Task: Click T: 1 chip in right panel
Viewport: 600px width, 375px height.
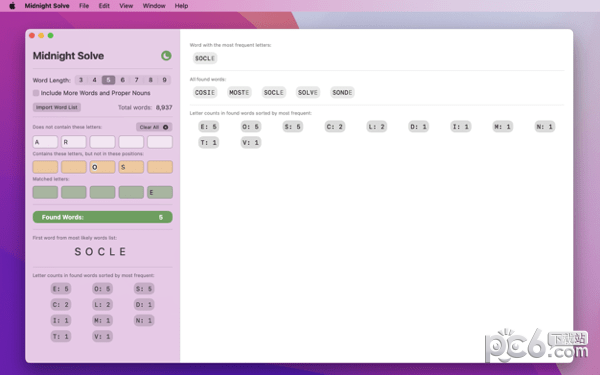Action: point(209,143)
